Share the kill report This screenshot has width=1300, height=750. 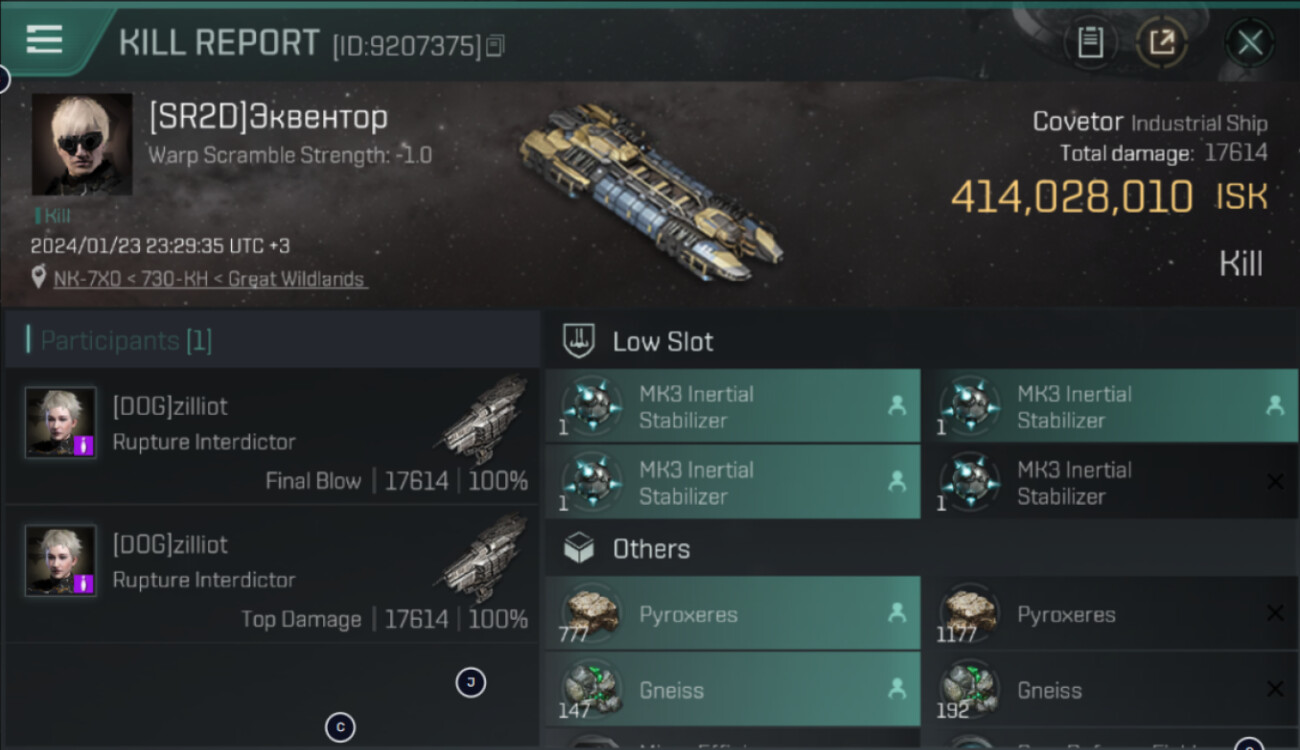tap(1162, 43)
